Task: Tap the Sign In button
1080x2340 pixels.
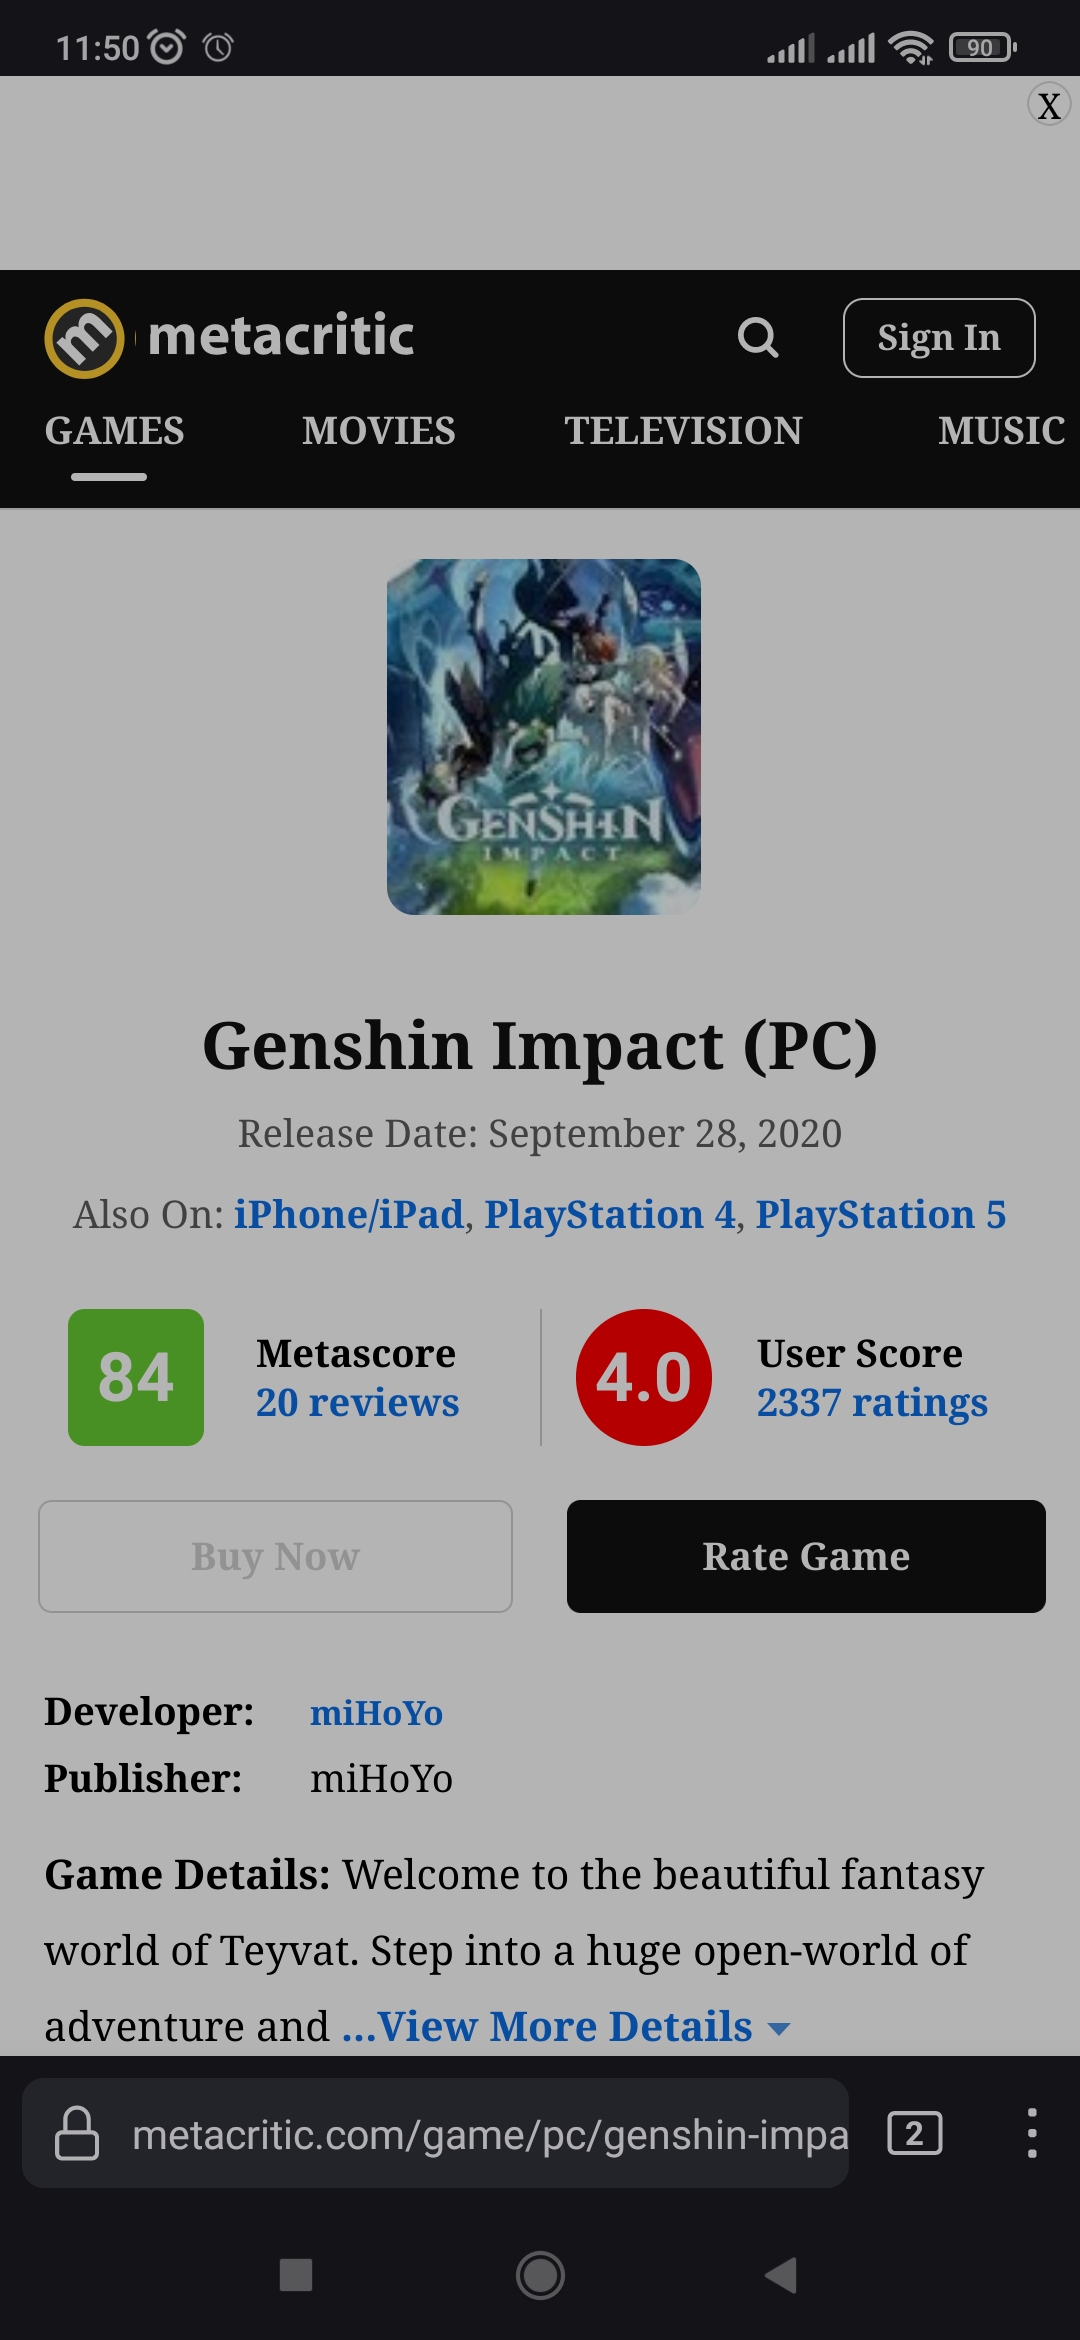Action: (938, 338)
